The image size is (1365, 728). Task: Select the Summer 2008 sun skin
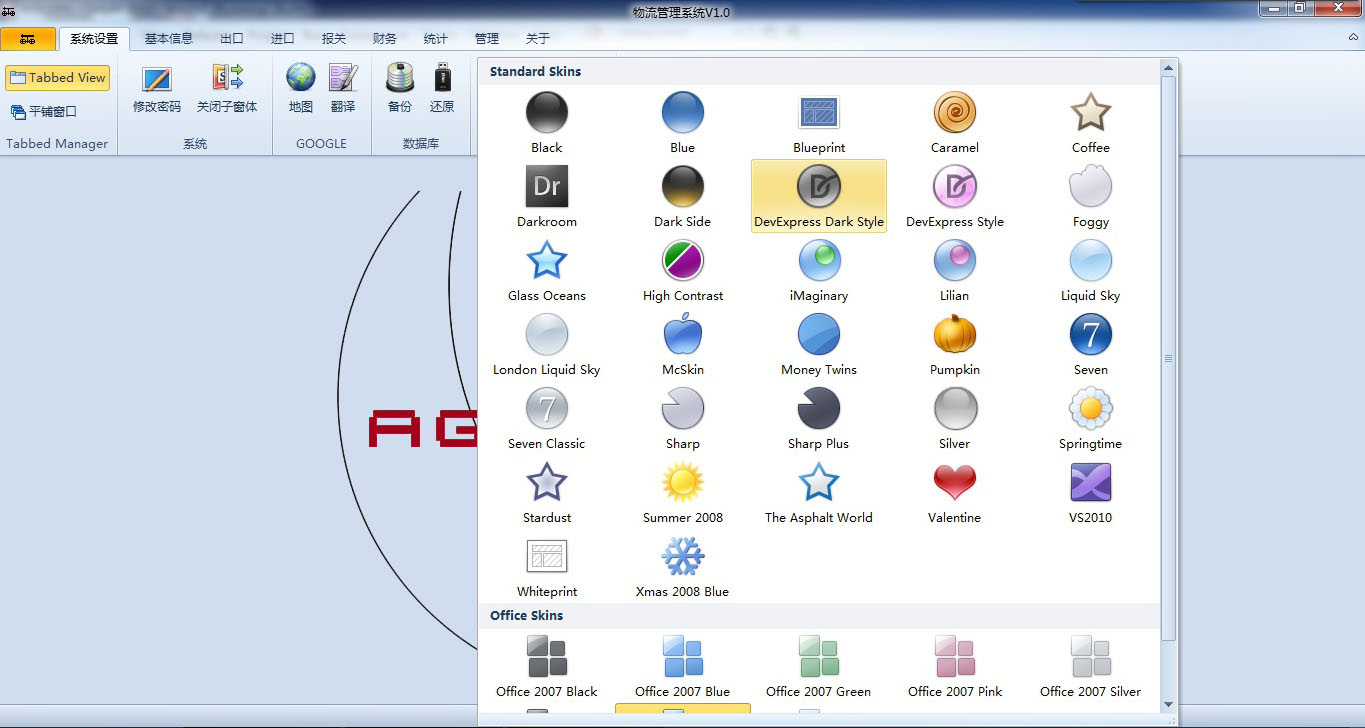click(682, 483)
